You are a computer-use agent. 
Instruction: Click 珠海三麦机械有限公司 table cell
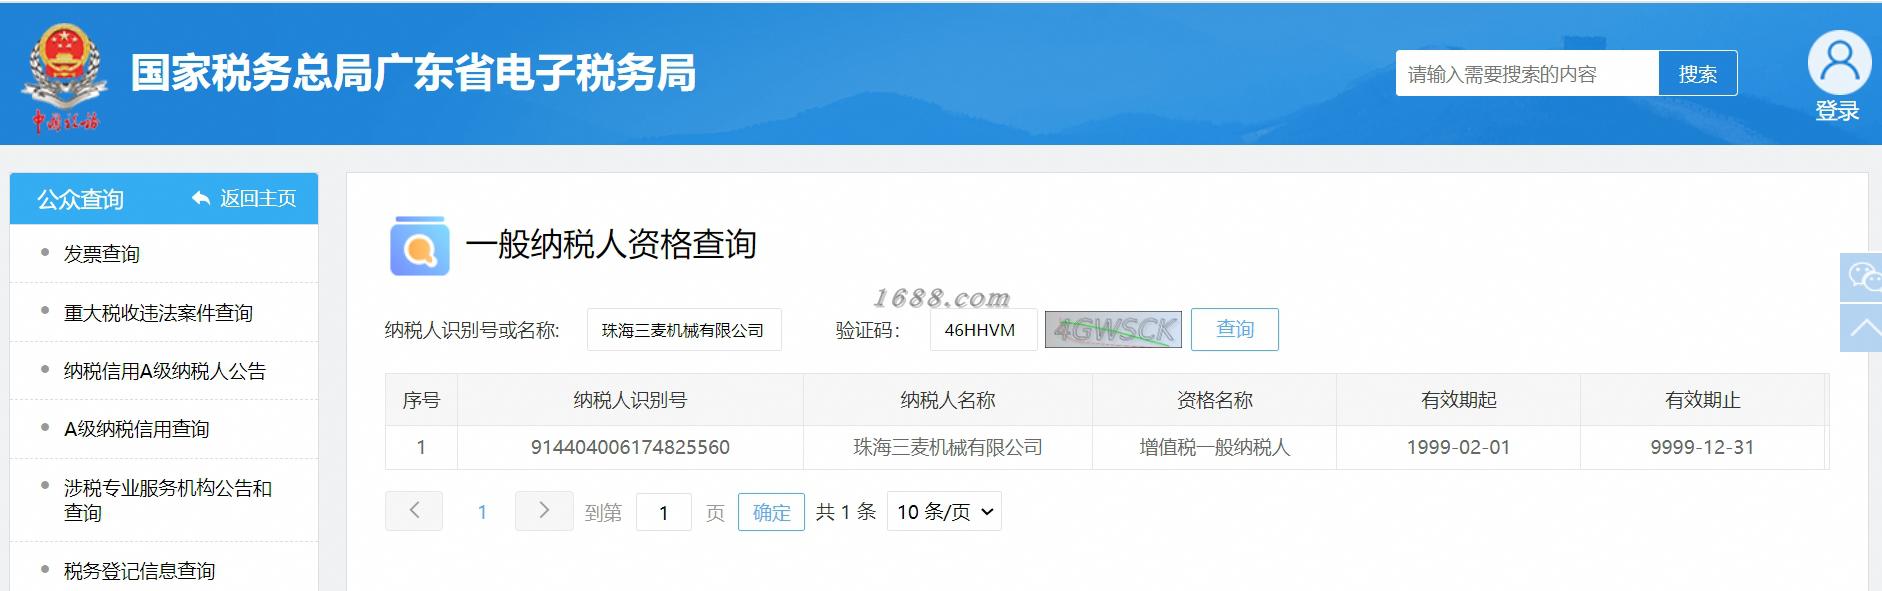tap(948, 447)
